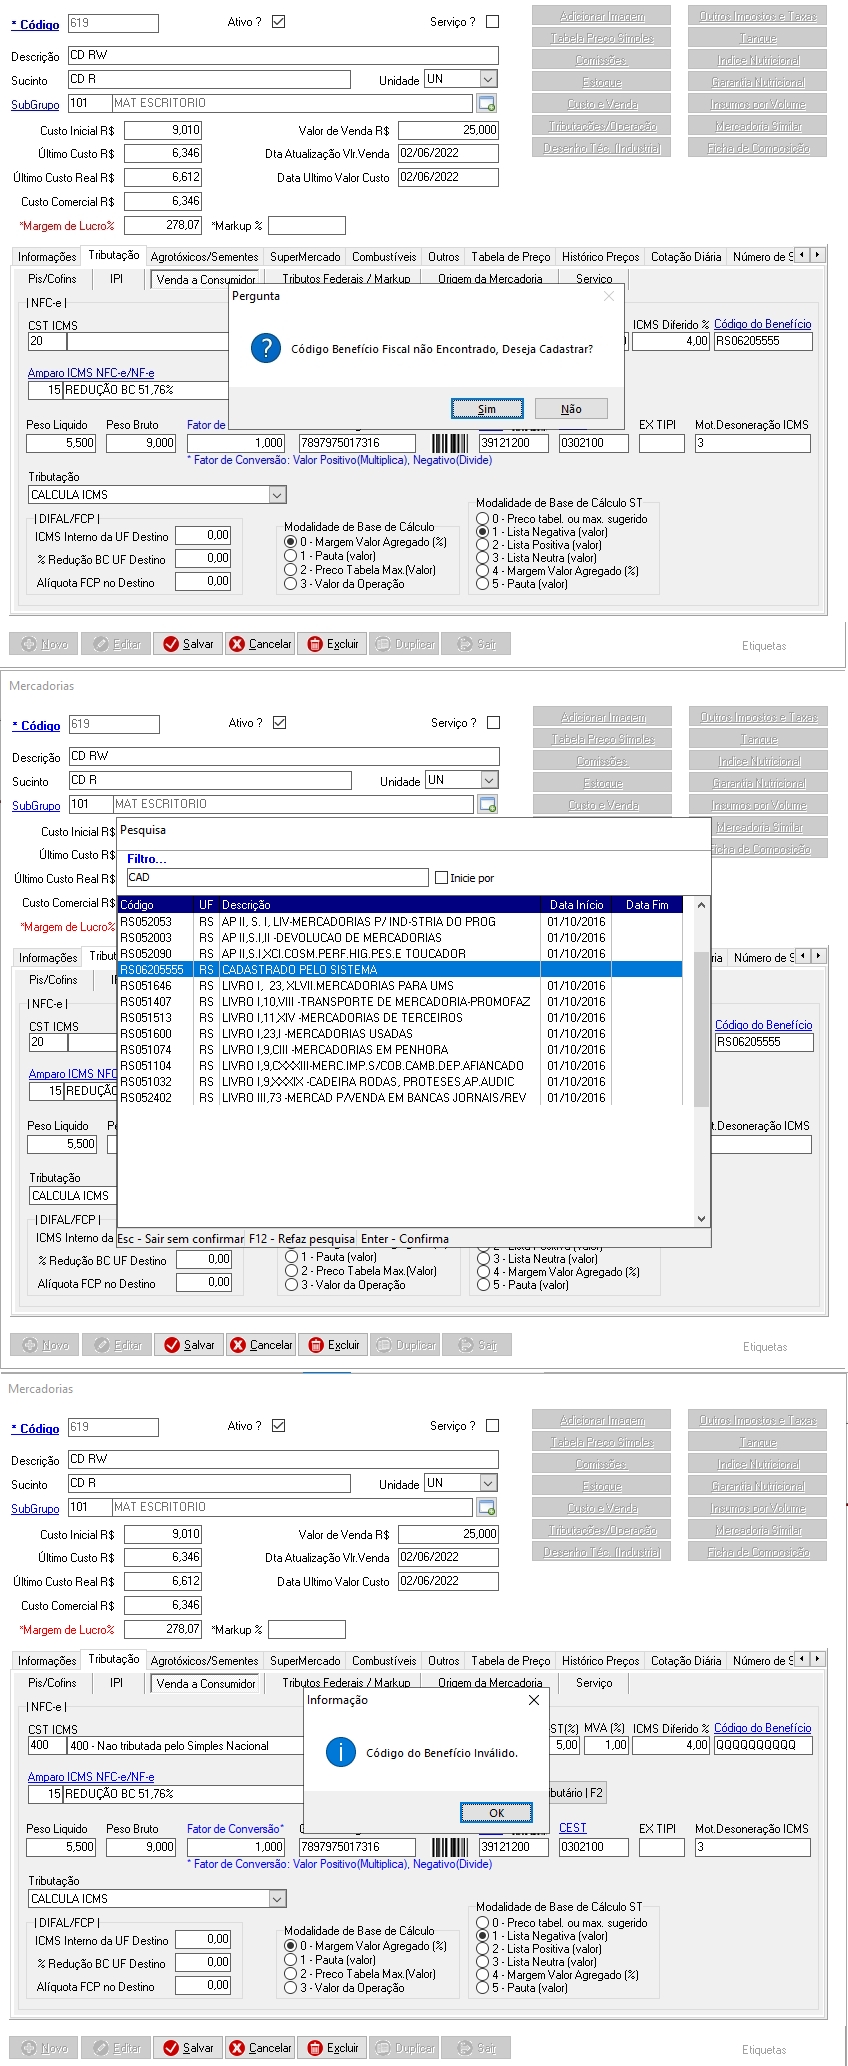Open Tributação CALCULA ICMS dropdown behind Pergunta dialog window

pyautogui.click(x=277, y=495)
